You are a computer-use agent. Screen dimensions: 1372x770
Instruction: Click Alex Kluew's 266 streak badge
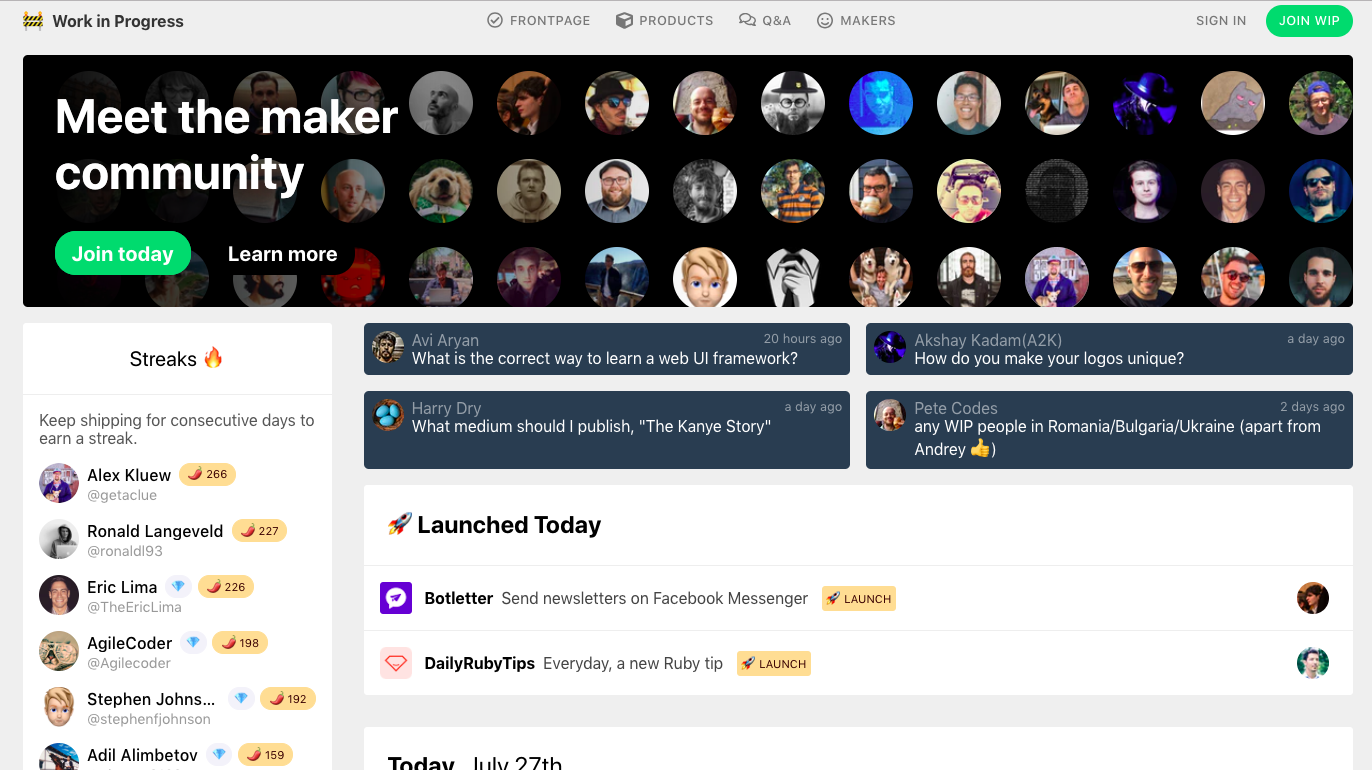207,474
